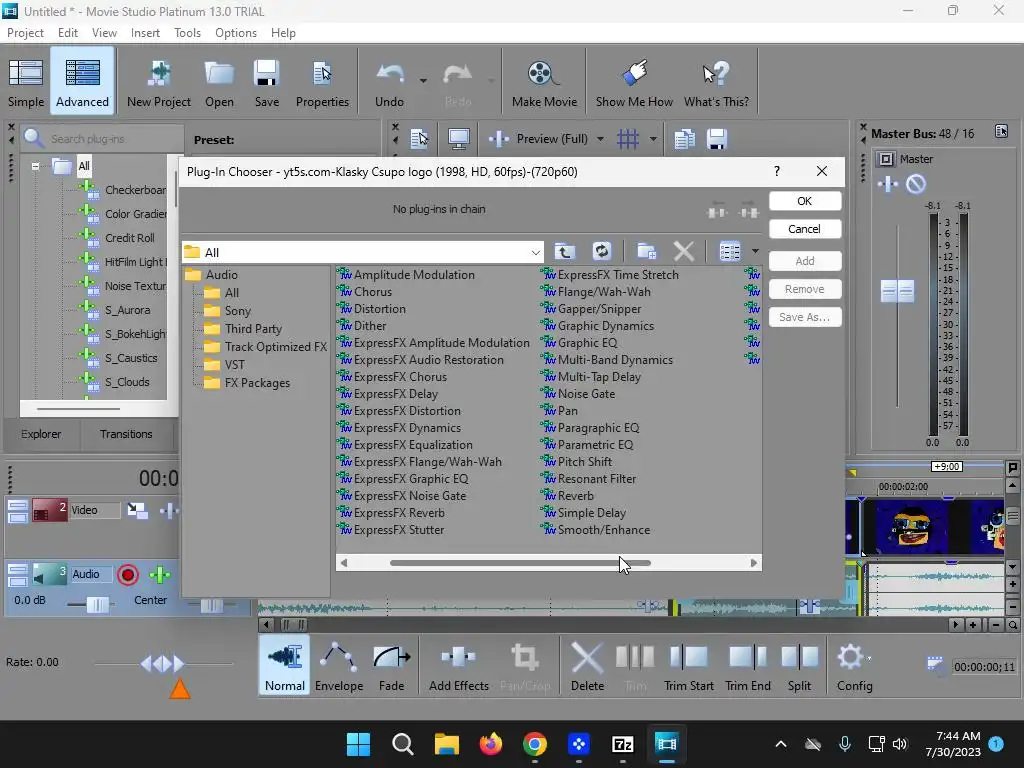Confirm with OK in Plug-In Chooser
1024x768 pixels.
coord(805,201)
